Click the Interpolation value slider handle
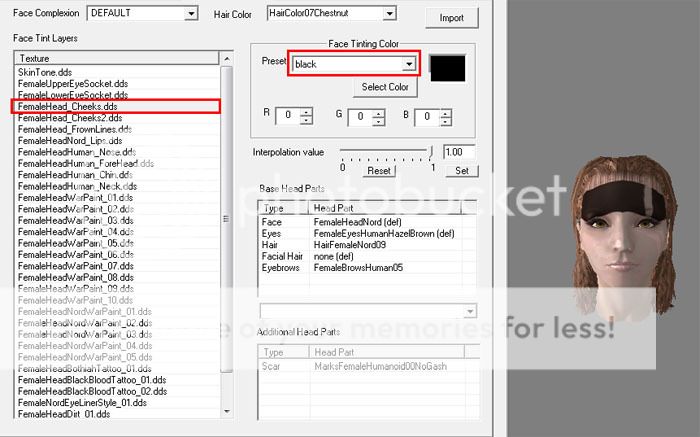Image resolution: width=700 pixels, height=437 pixels. [x=431, y=152]
